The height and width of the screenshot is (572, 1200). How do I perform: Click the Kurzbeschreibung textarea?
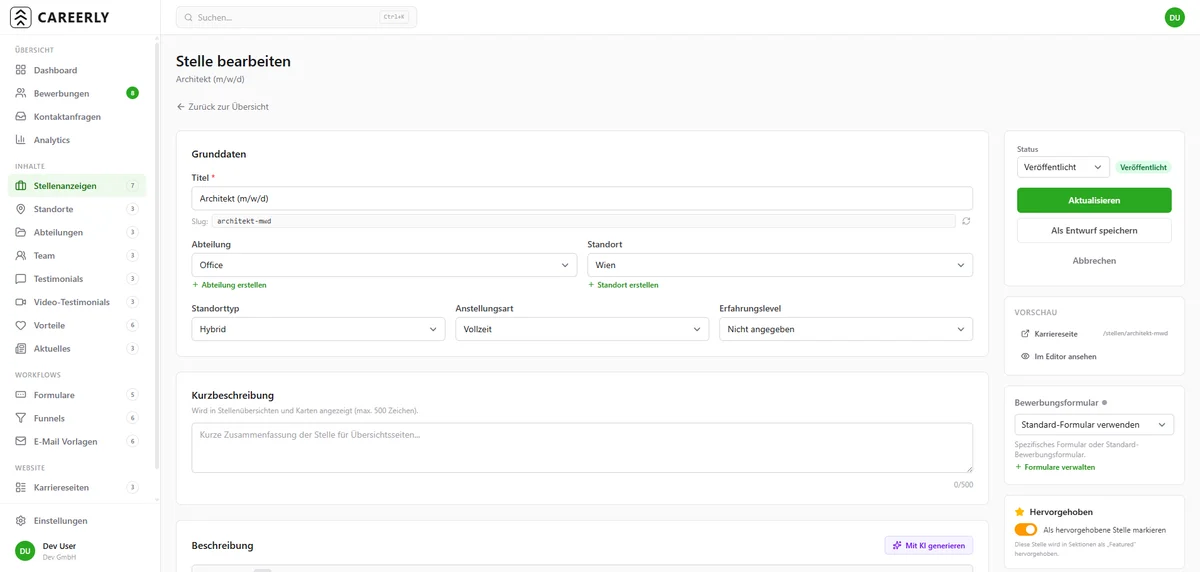pos(582,447)
